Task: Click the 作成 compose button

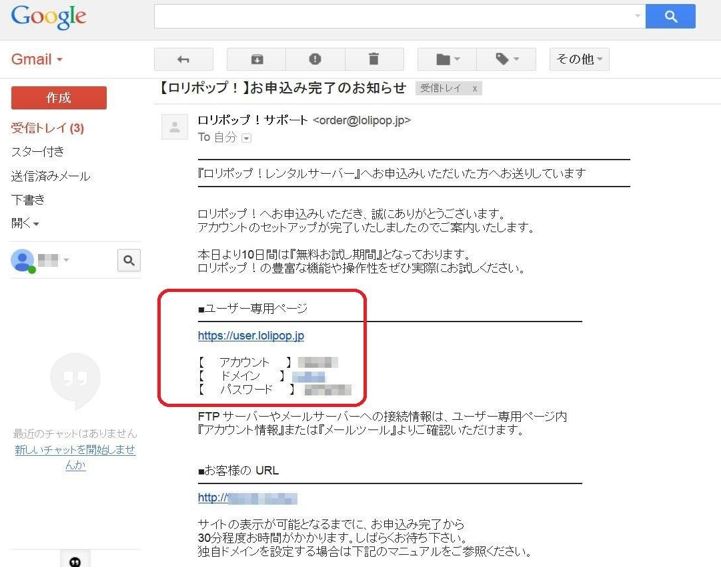Action: tap(59, 98)
